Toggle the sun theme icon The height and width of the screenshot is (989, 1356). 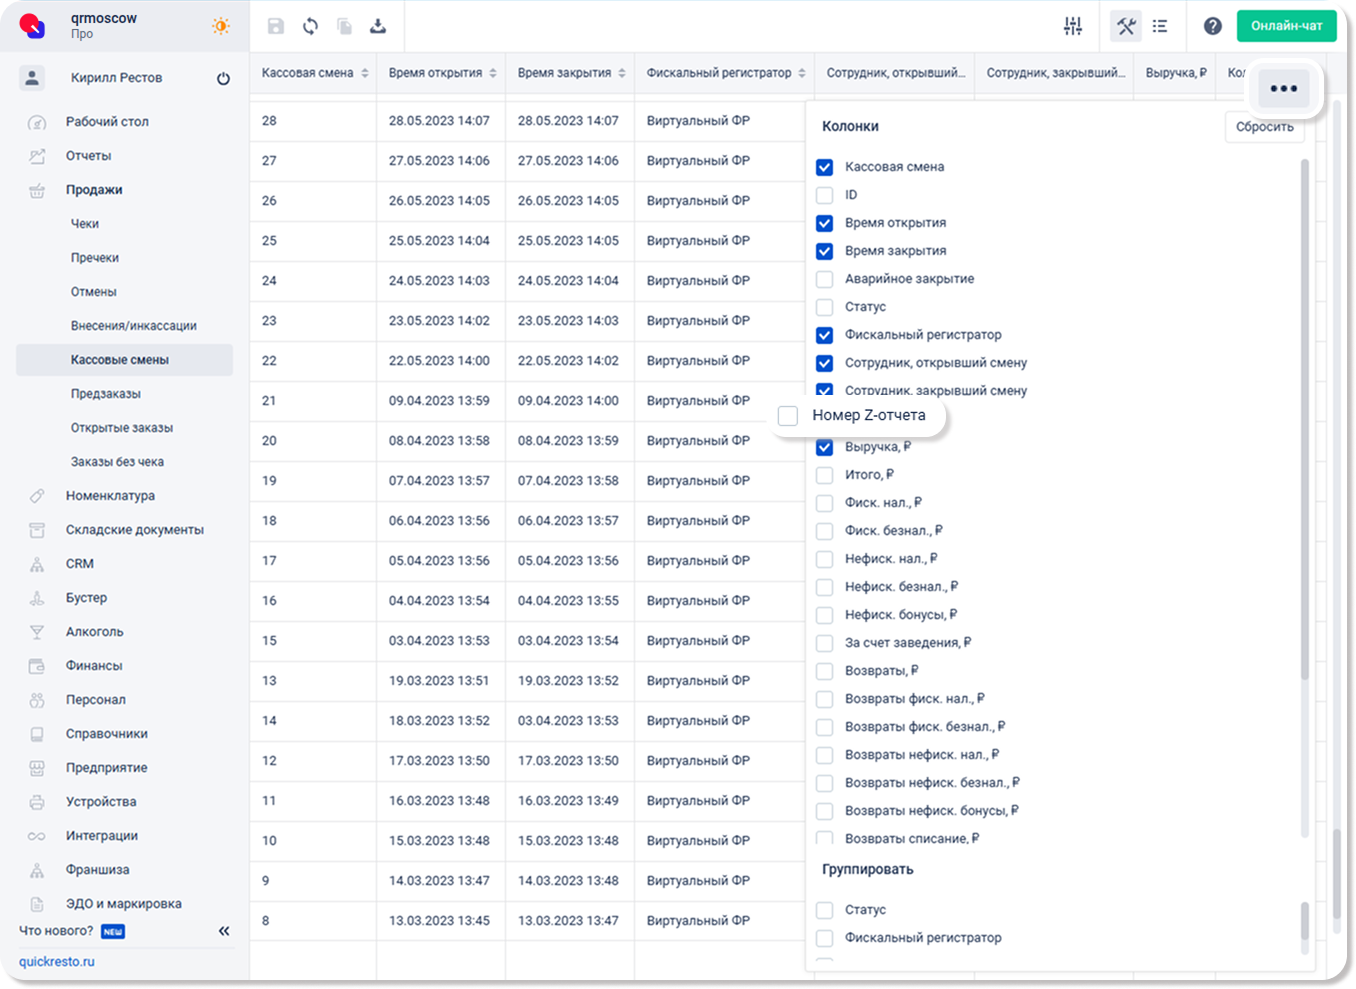click(221, 26)
